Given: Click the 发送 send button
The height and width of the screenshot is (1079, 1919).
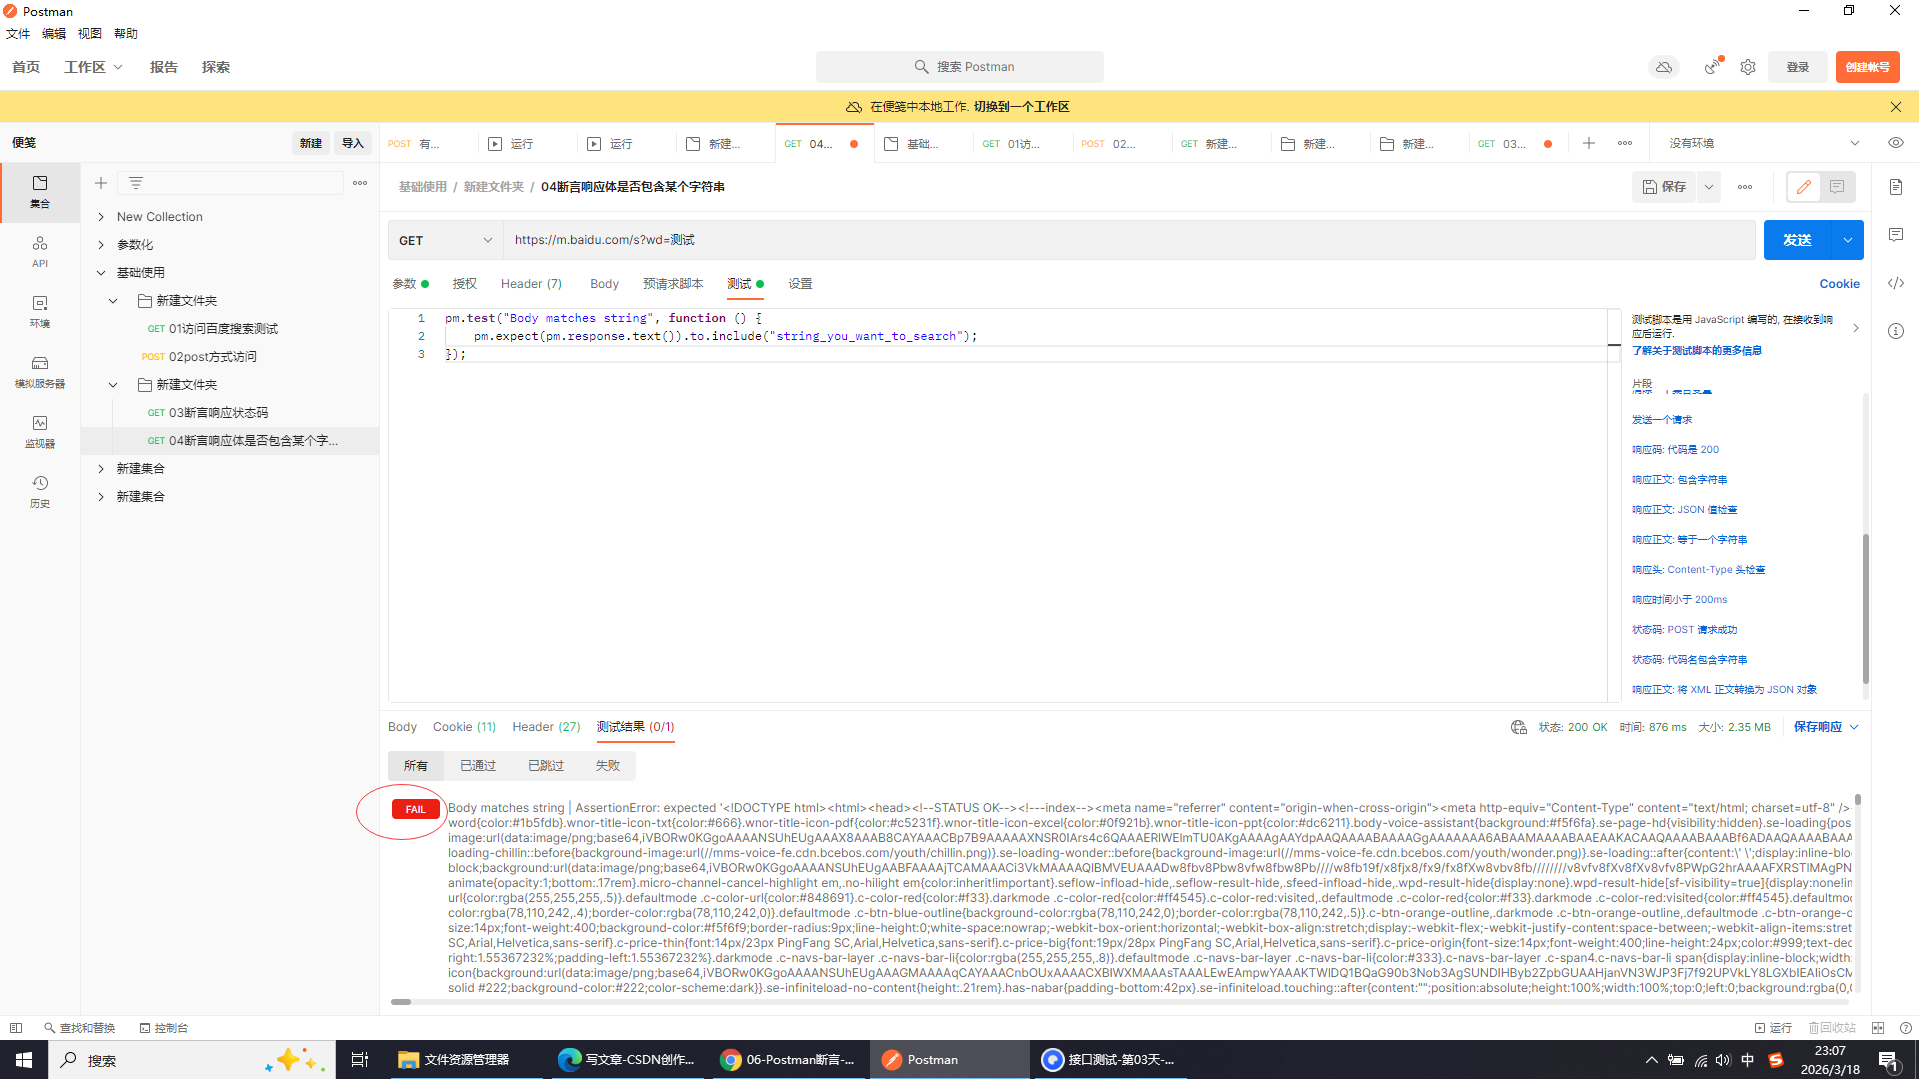Looking at the screenshot, I should 1797,240.
